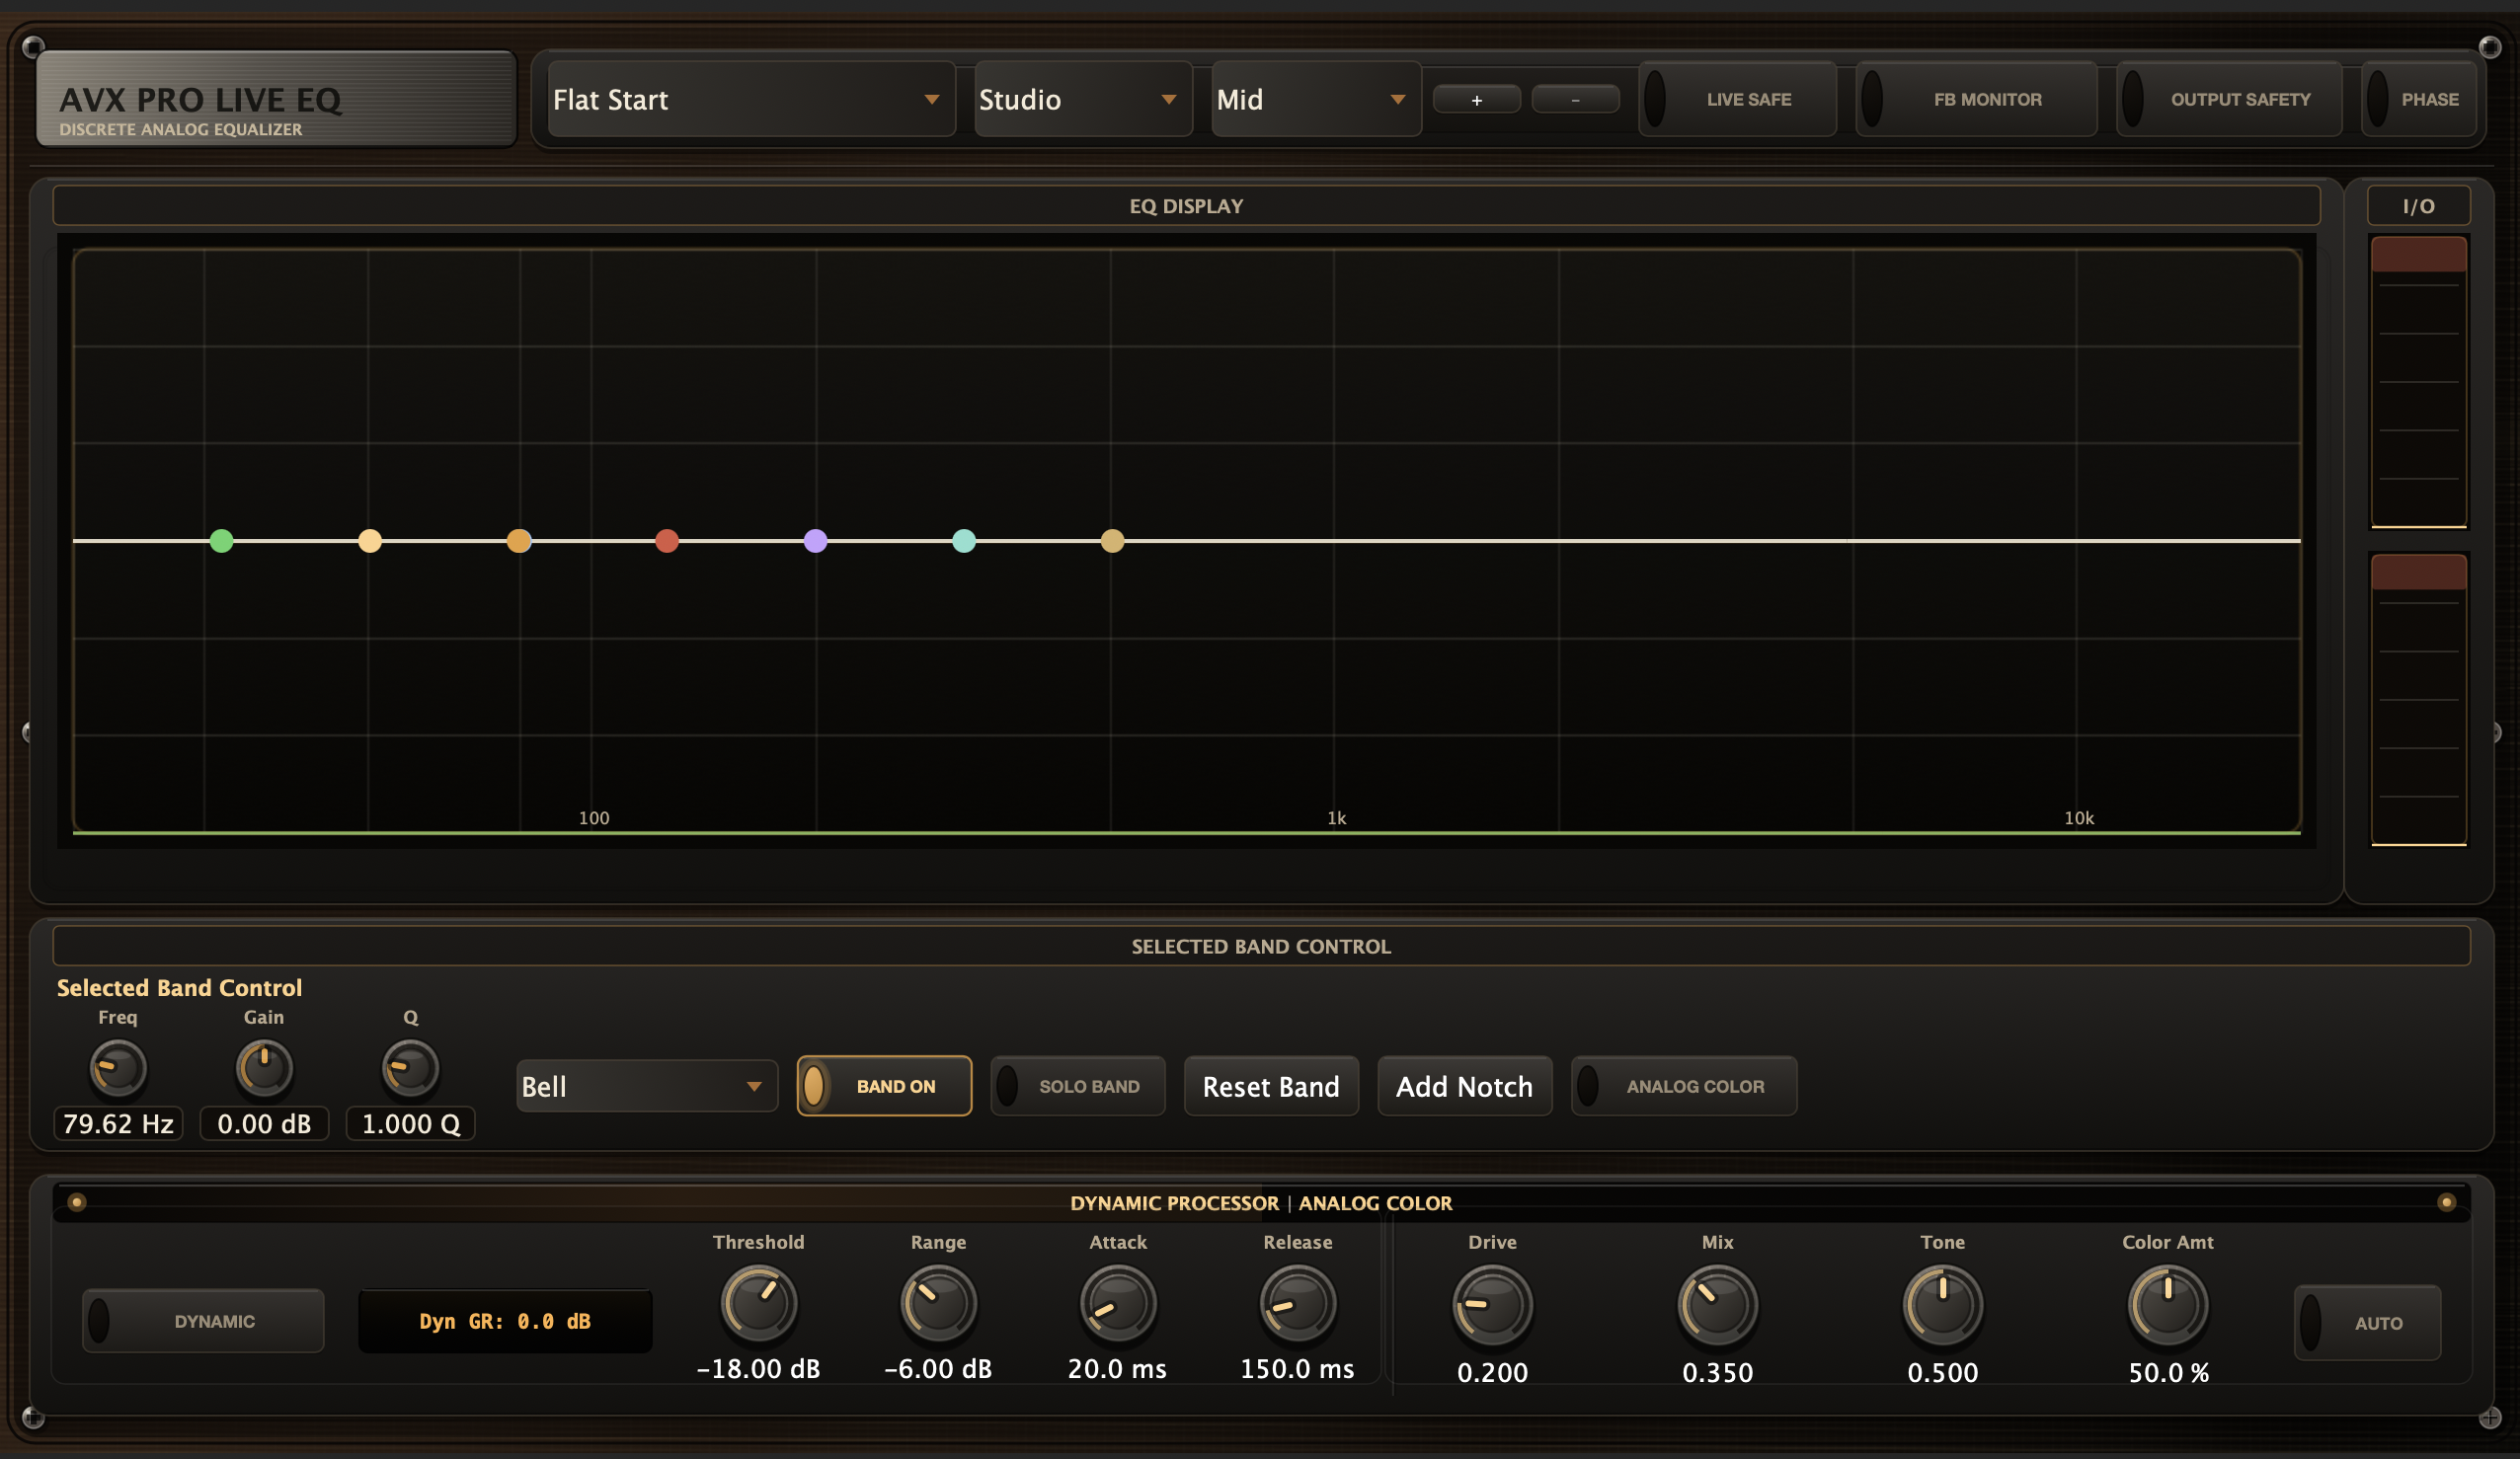
Task: Enable the ANALOG COLOR toggle in band control
Action: (1684, 1086)
